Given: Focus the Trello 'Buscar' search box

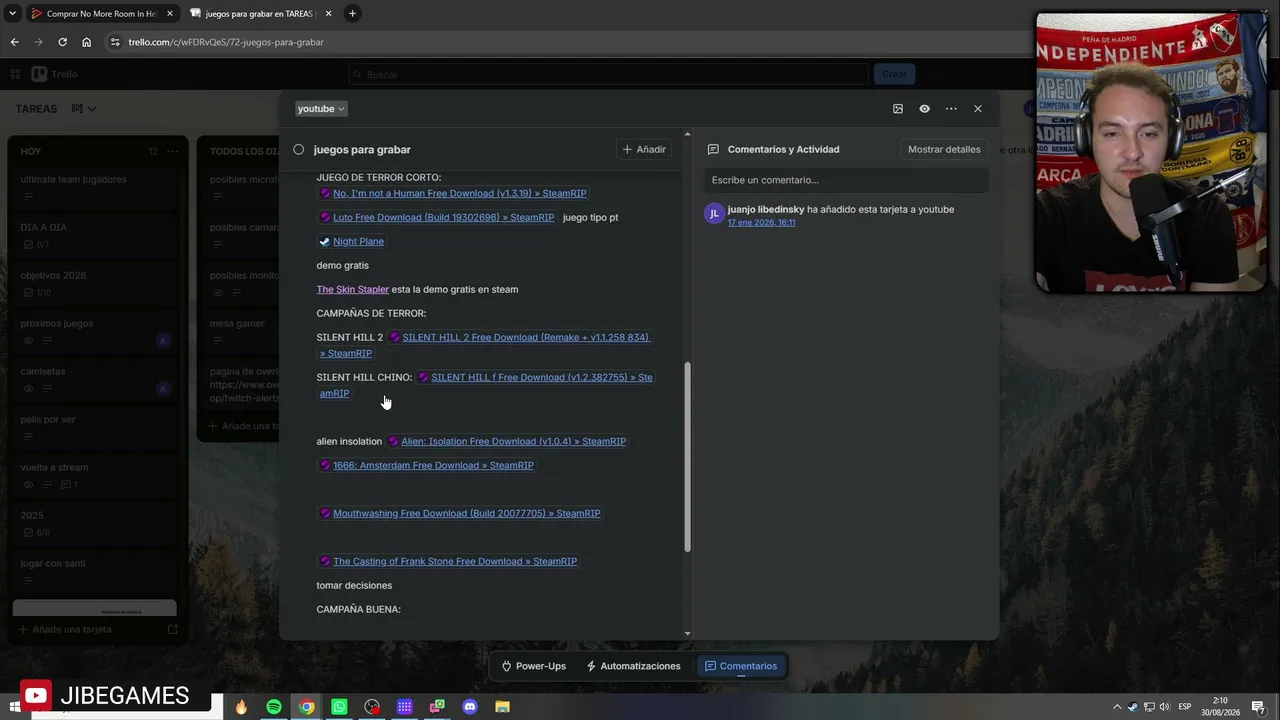Looking at the screenshot, I should 608,74.
